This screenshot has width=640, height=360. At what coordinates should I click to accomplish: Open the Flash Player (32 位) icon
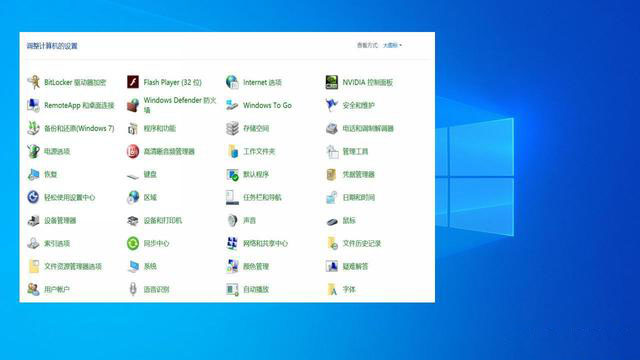click(x=133, y=82)
